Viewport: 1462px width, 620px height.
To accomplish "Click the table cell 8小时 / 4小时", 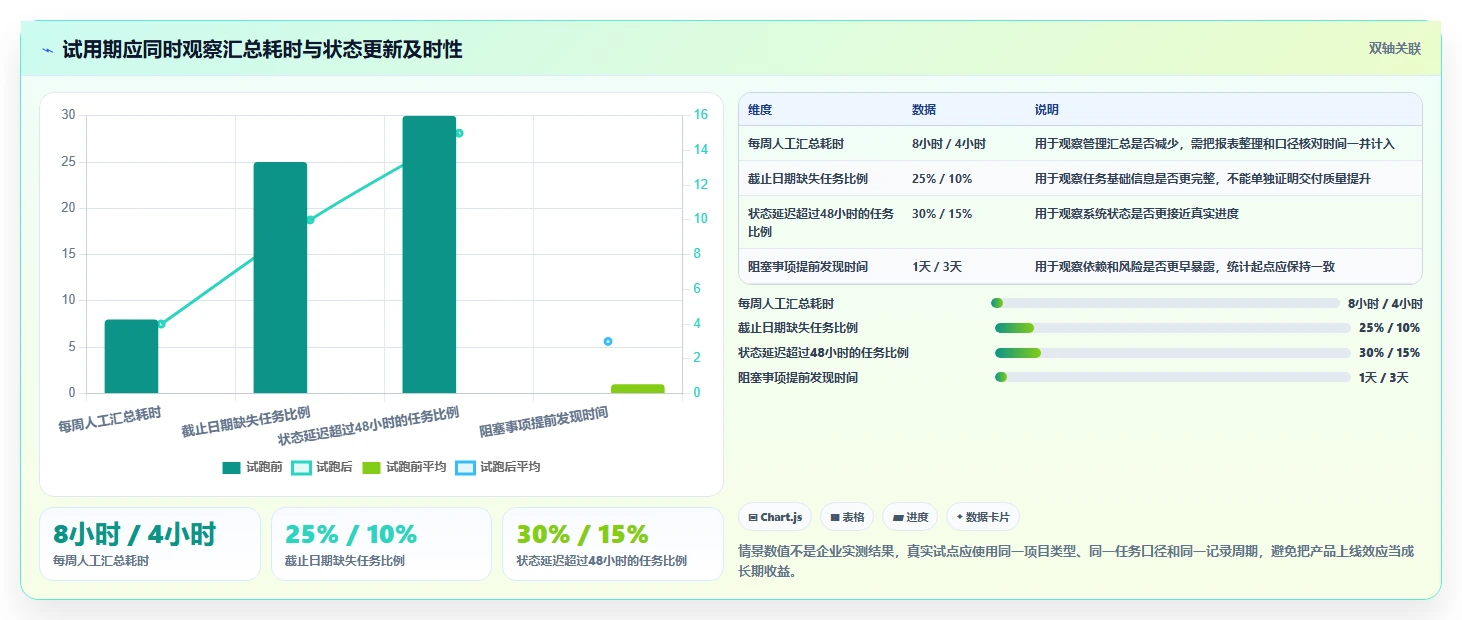I will [949, 144].
